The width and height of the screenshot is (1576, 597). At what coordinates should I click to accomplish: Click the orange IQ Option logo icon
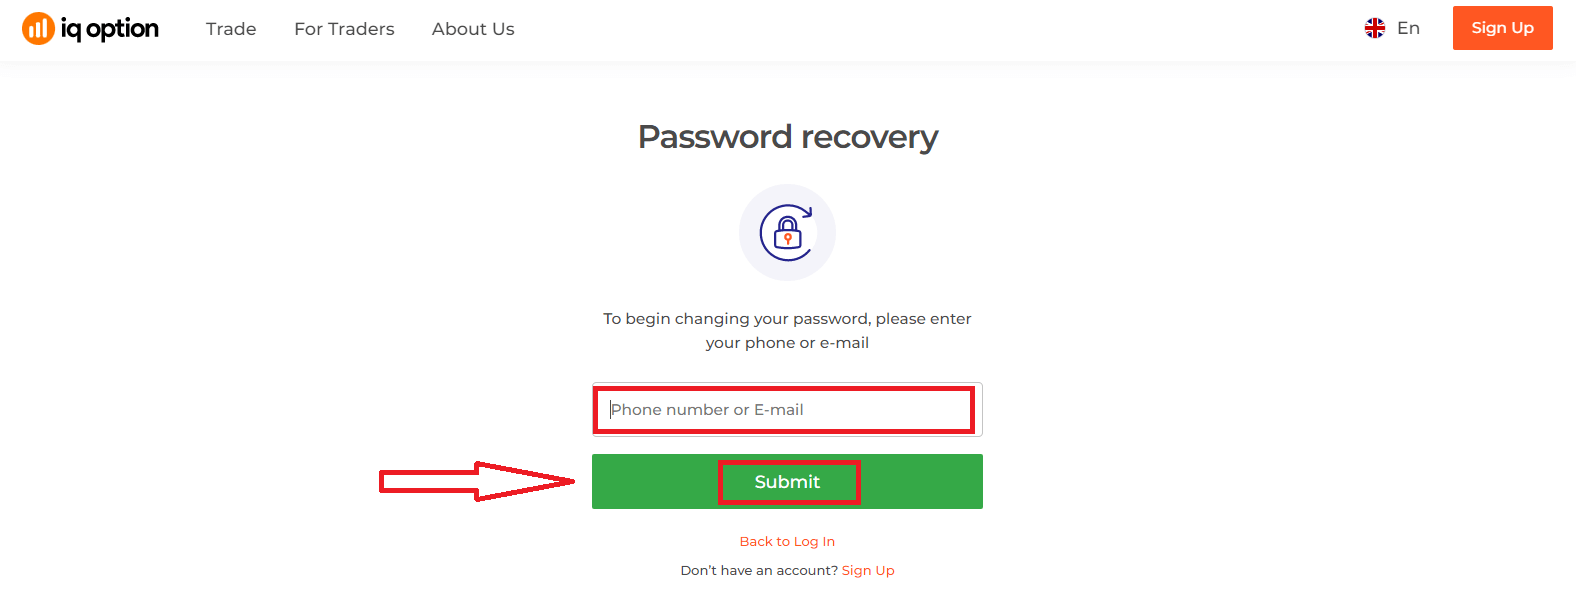[38, 29]
